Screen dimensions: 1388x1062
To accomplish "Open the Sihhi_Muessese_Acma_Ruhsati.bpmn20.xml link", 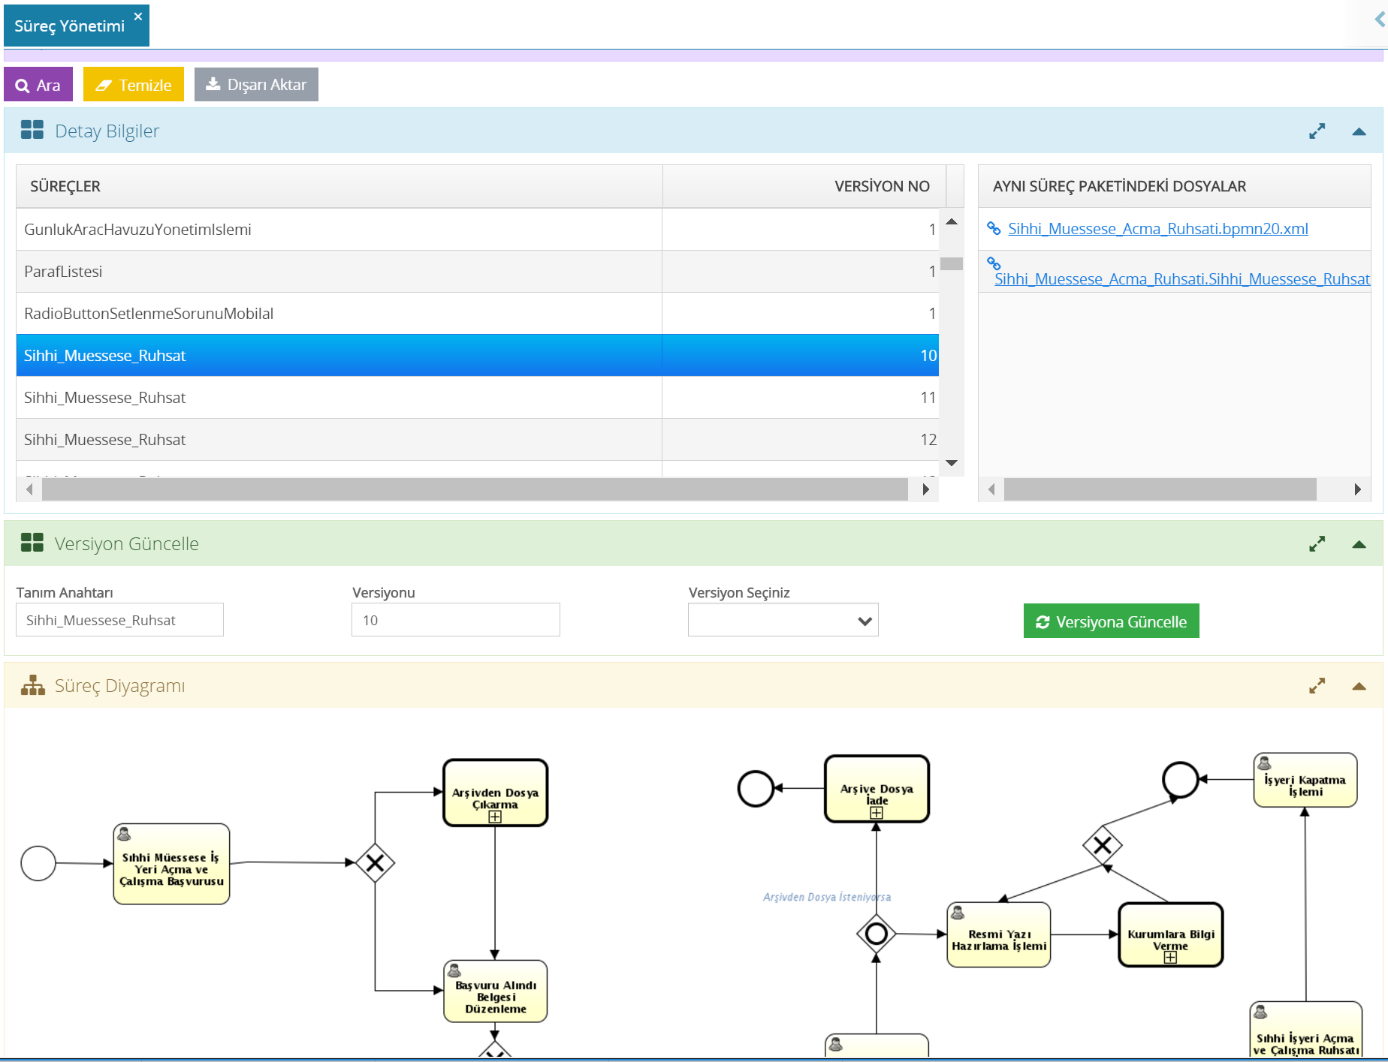I will [x=1158, y=229].
